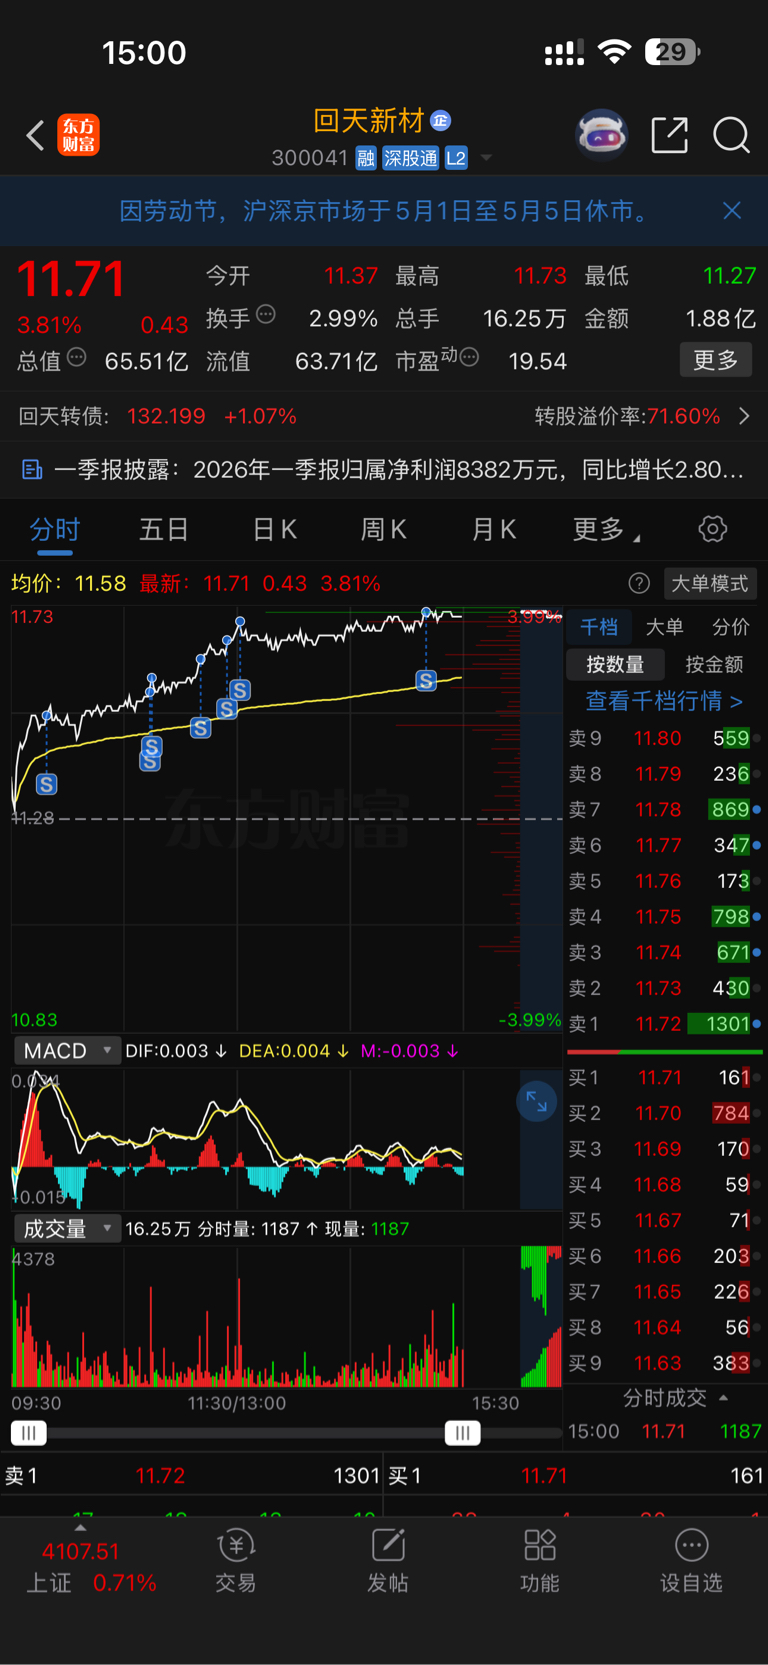Tap the last S marker near 3.99%

coord(426,681)
